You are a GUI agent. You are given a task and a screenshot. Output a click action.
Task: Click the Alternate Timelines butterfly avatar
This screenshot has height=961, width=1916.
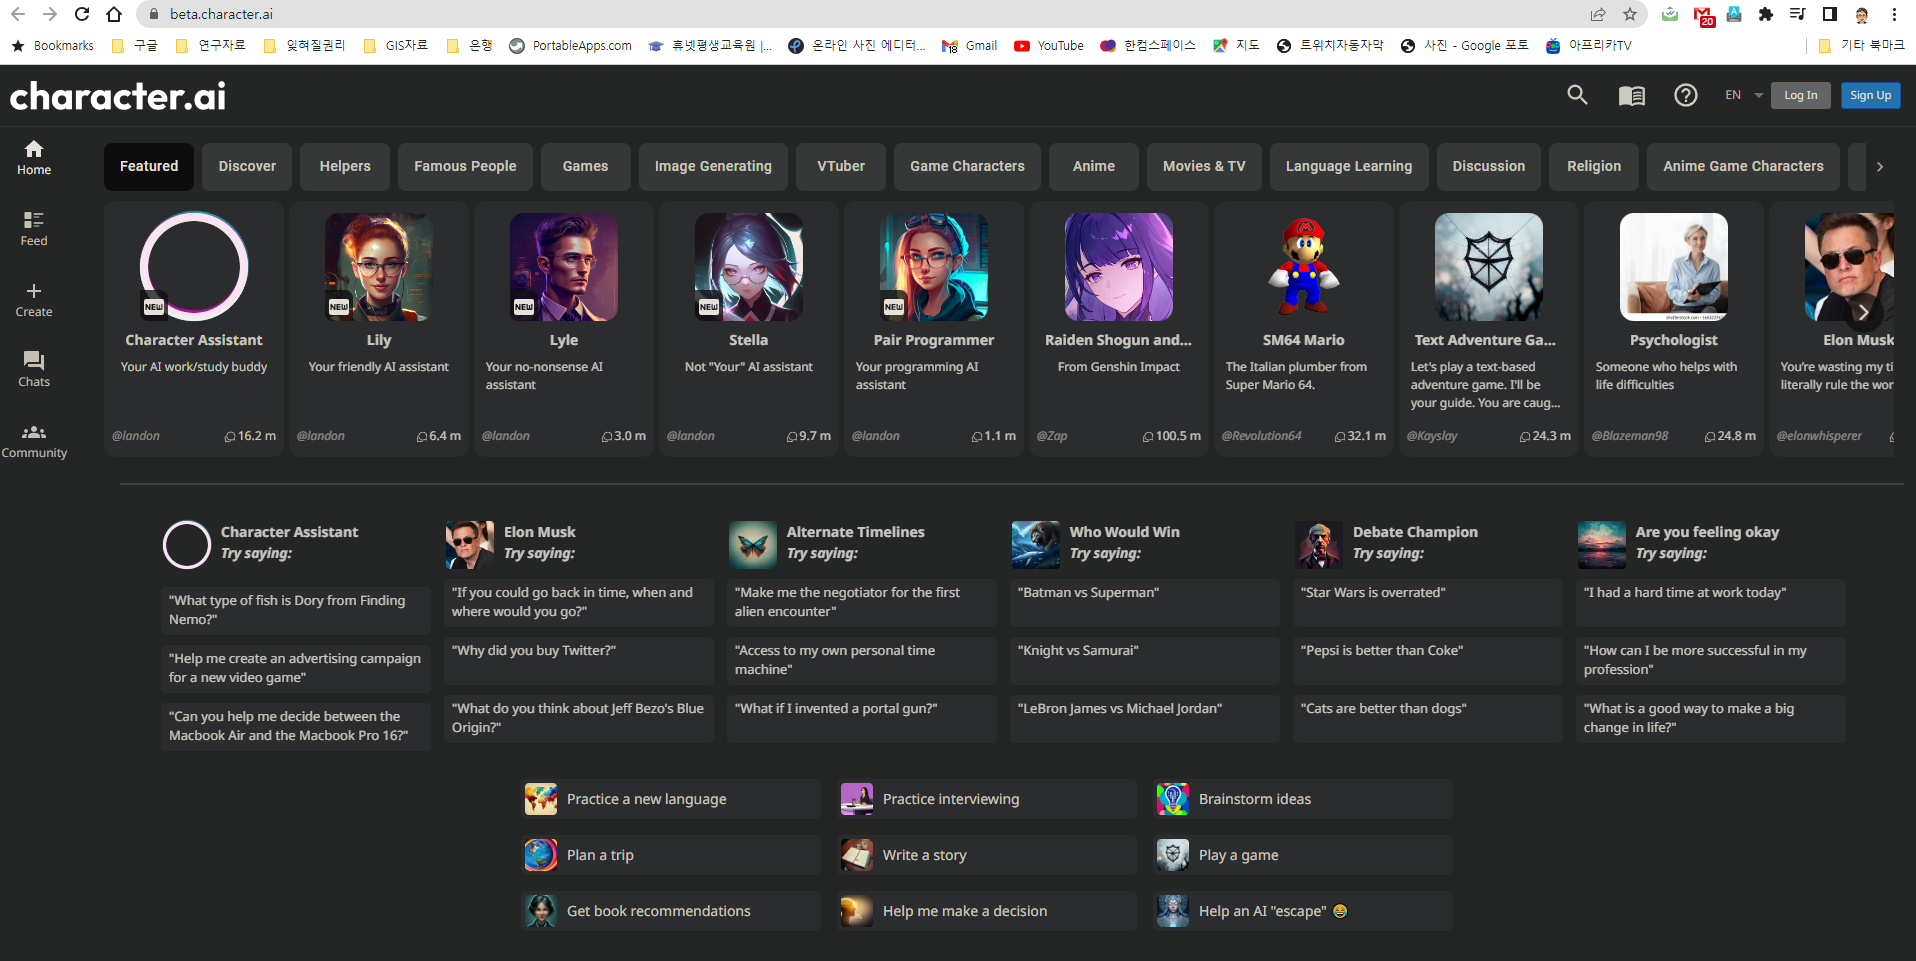pos(753,545)
